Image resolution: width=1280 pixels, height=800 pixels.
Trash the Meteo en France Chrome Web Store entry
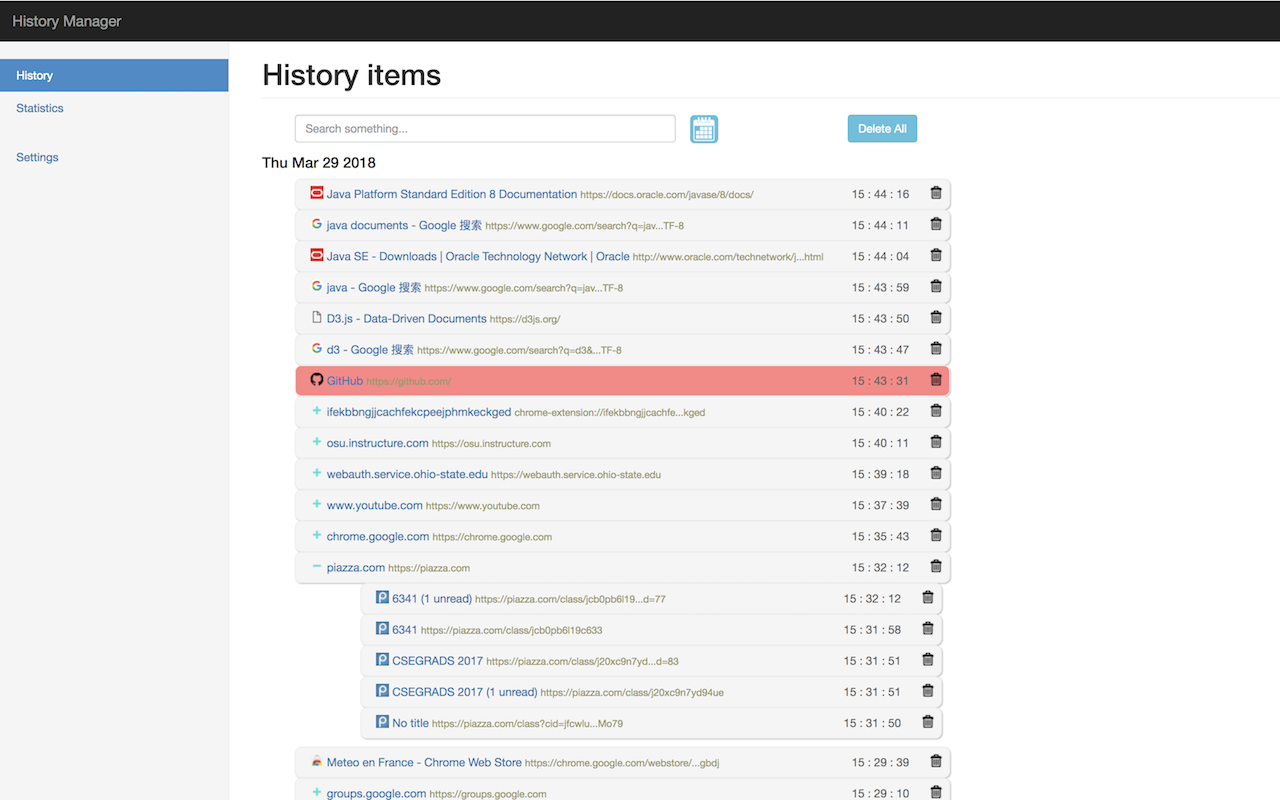point(936,761)
